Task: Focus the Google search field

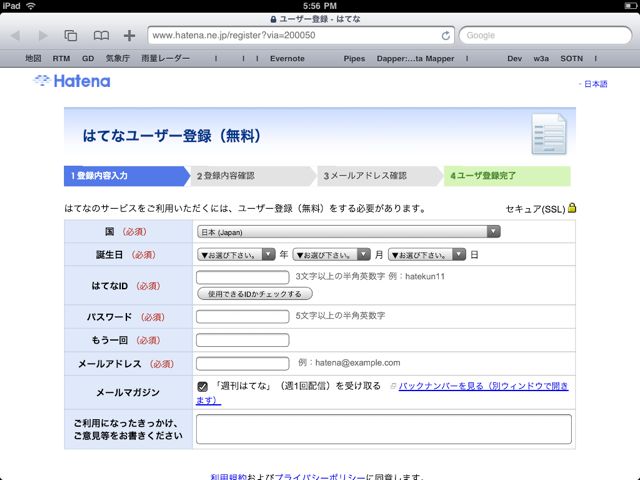Action: point(545,36)
